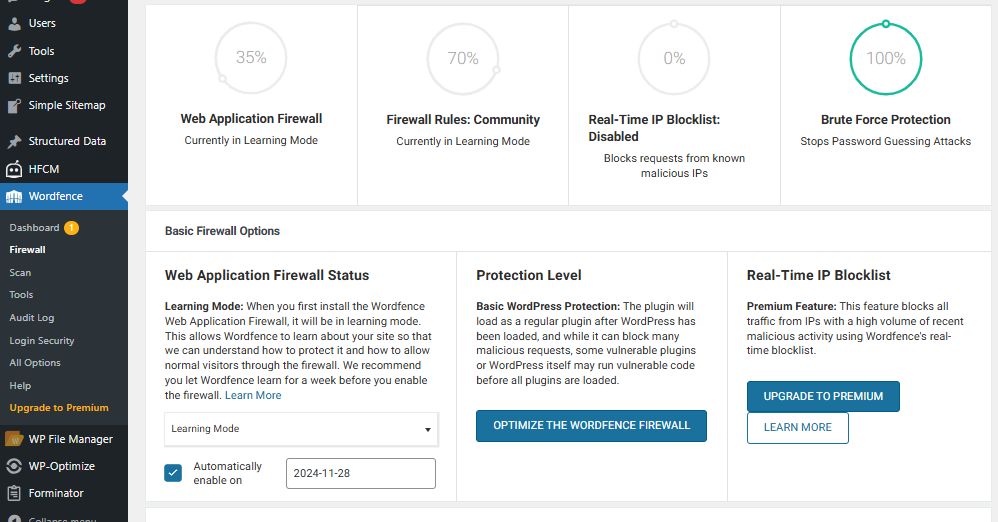Click the Upgrade to Premium button
Screen dimensions: 998x522
coord(823,397)
